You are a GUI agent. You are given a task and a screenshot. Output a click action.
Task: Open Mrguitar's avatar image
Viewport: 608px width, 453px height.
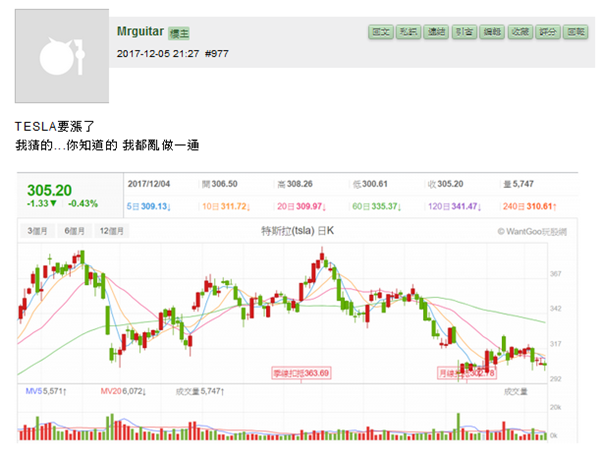pos(62,56)
